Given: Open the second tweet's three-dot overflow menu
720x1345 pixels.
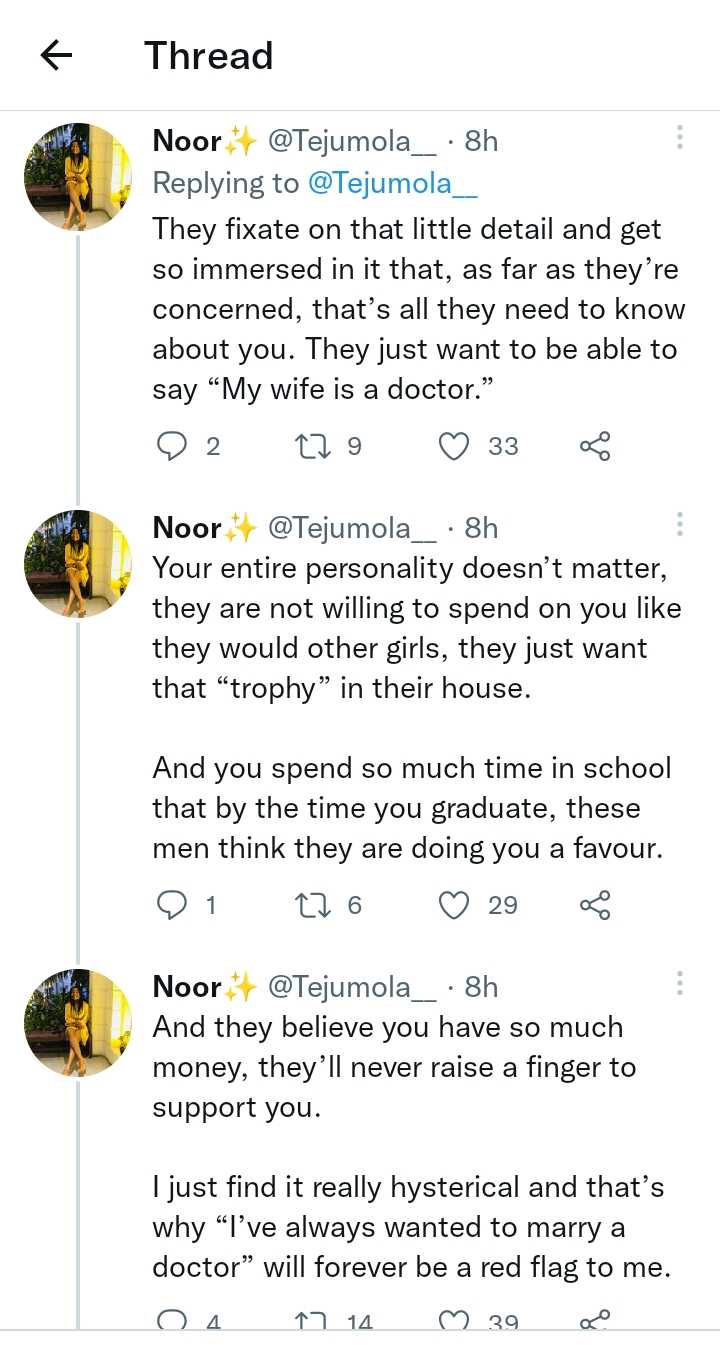Looking at the screenshot, I should click(679, 525).
